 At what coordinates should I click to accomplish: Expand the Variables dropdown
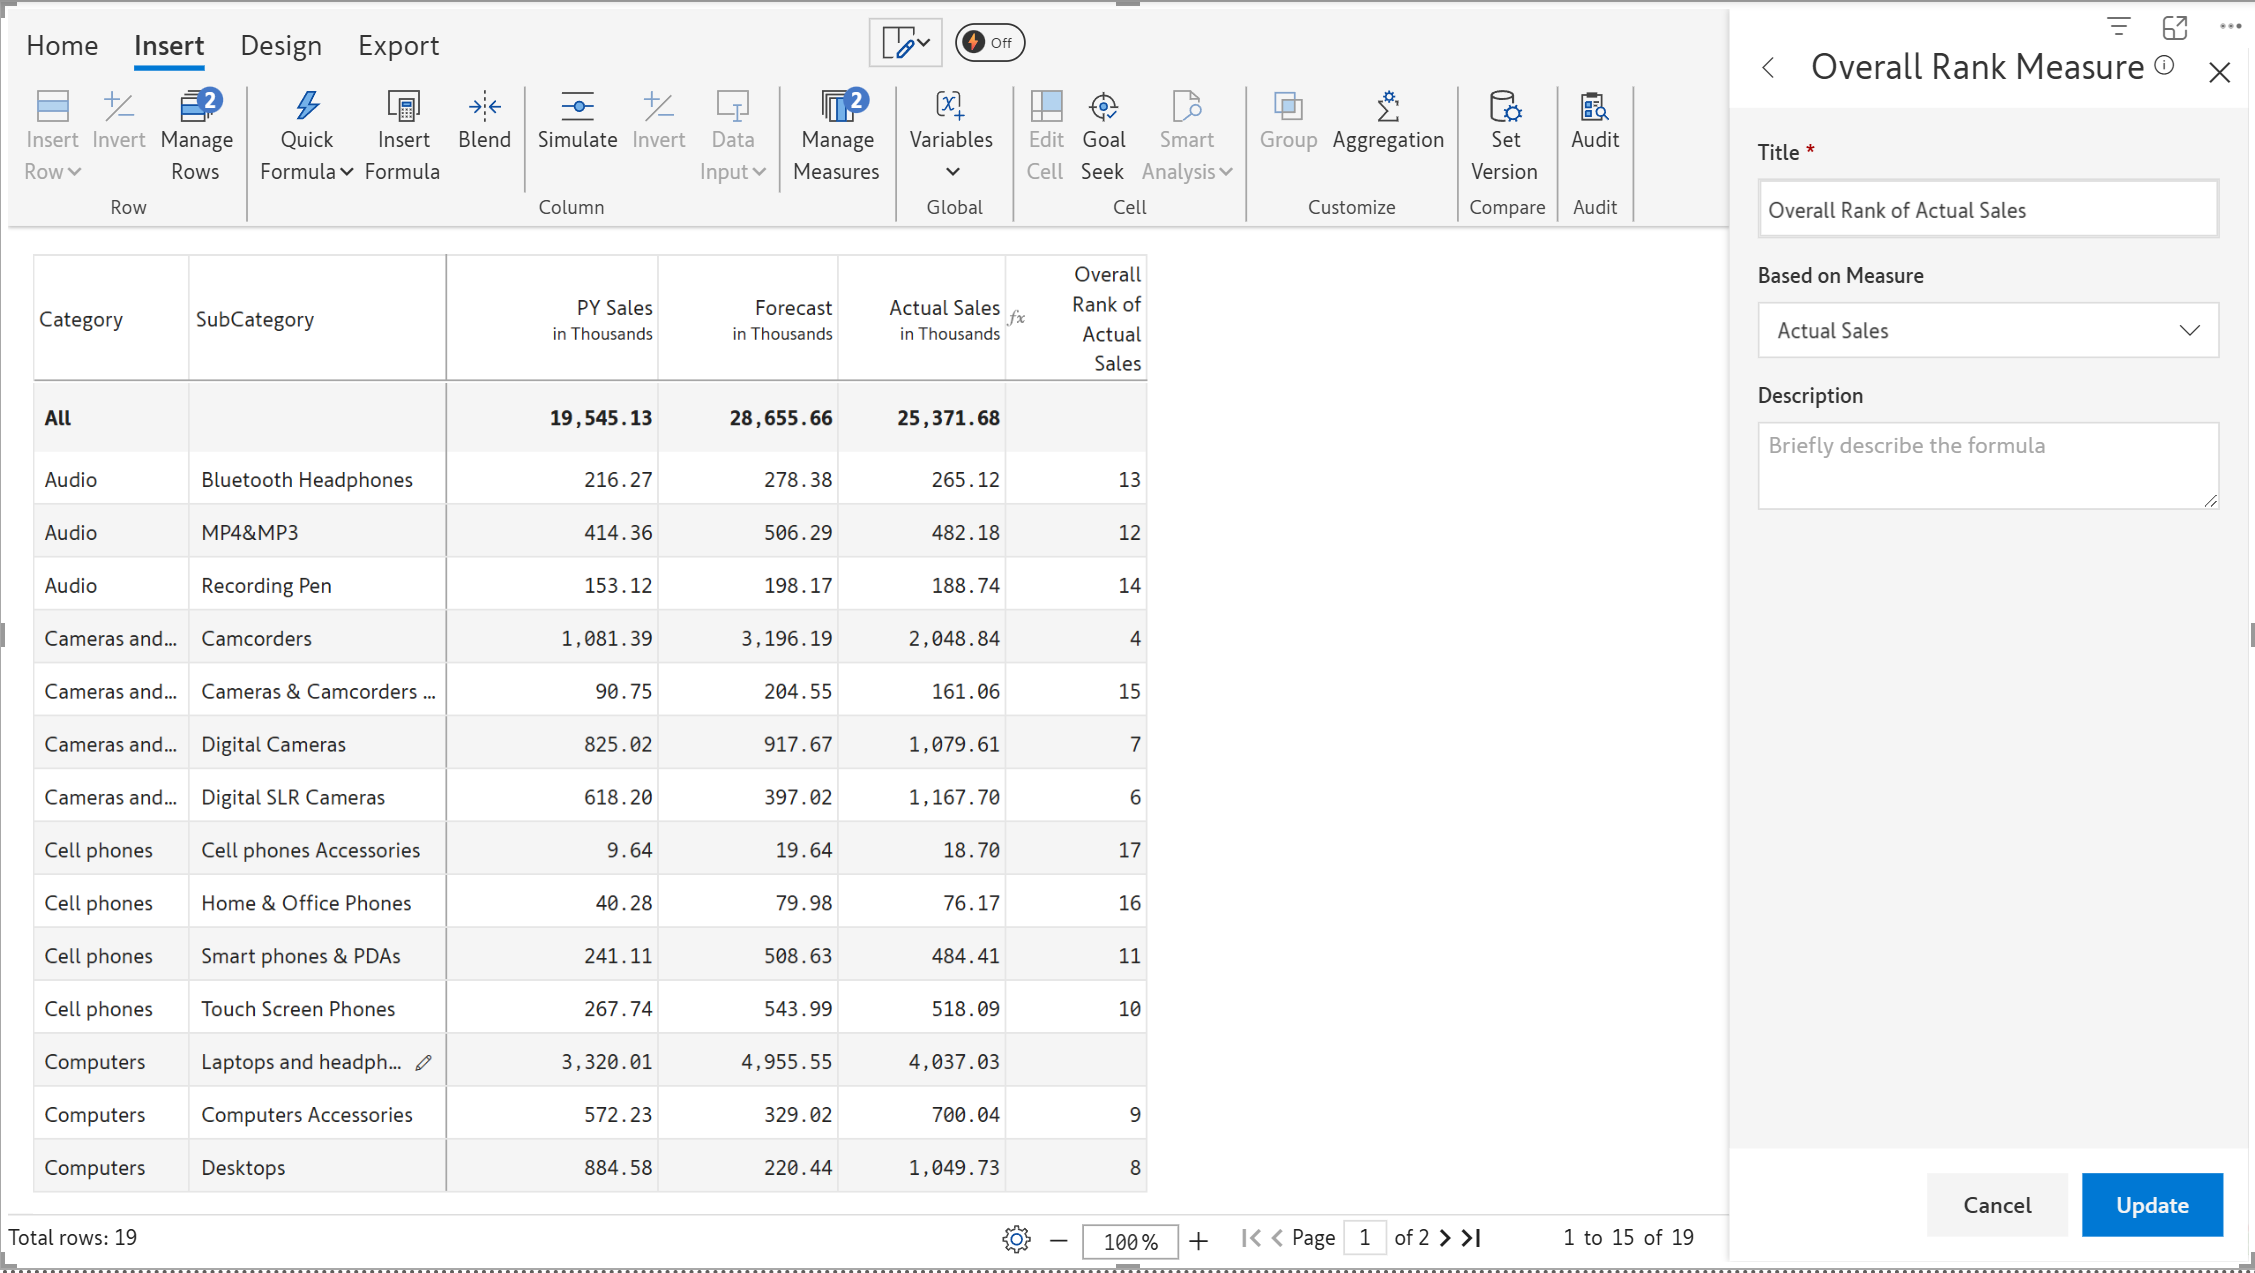951,172
